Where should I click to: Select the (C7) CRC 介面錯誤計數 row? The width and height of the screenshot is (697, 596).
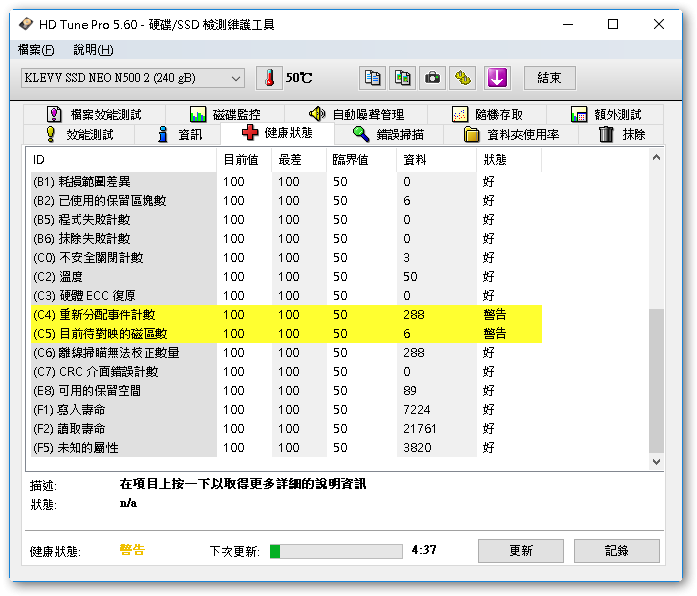(286, 372)
